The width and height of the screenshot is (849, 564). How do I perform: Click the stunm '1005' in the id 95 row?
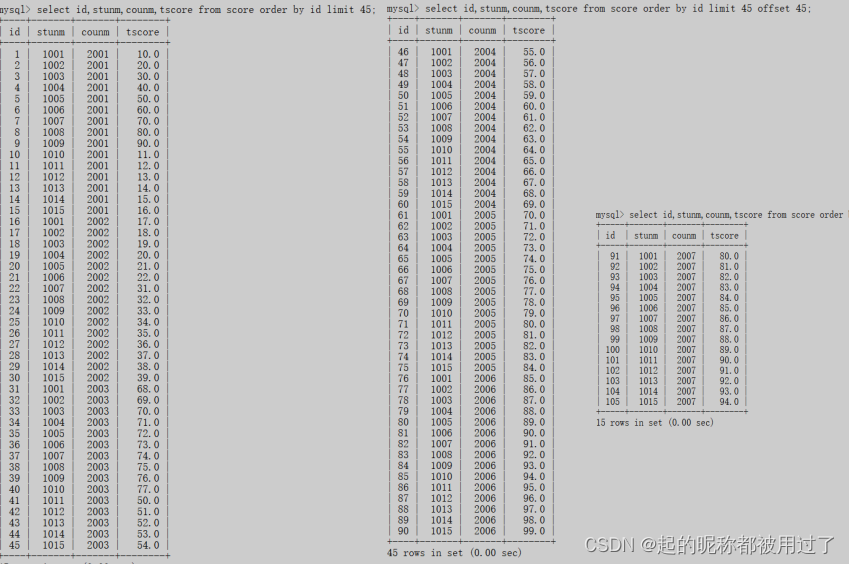click(648, 298)
